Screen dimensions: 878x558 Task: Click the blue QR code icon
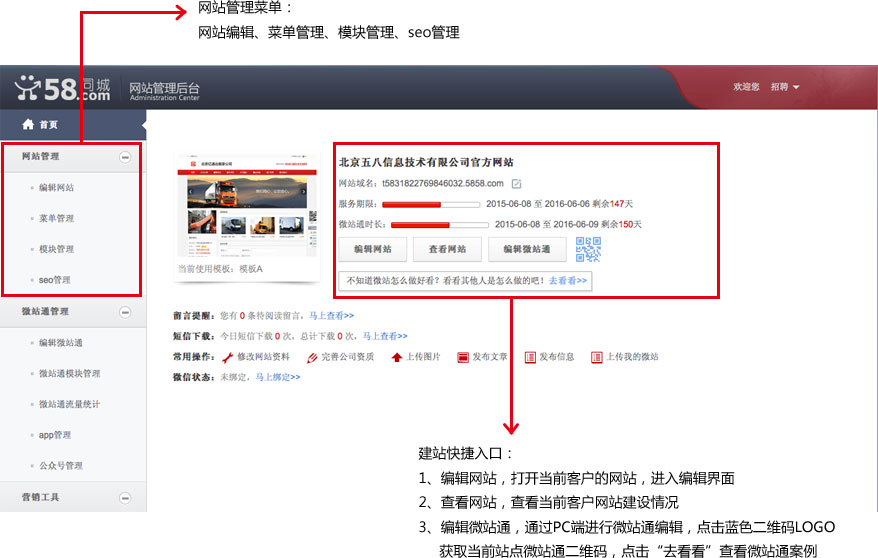click(589, 249)
